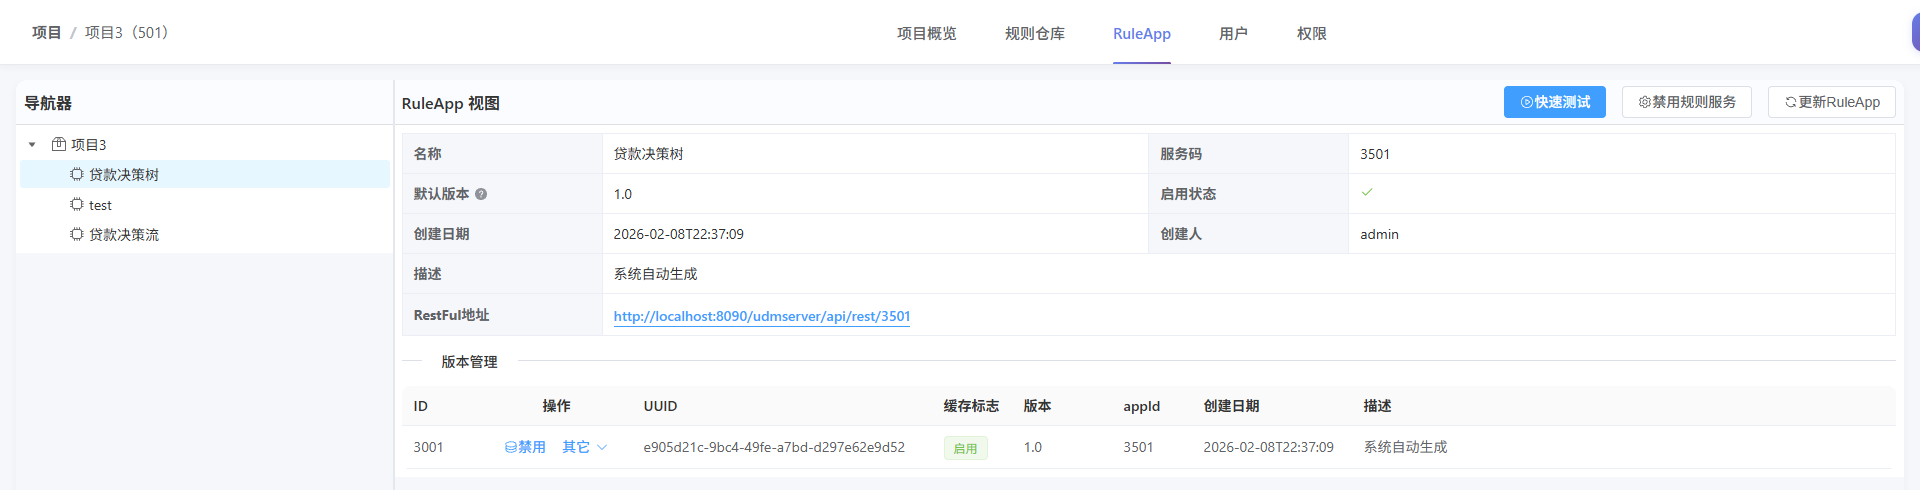Click the help icon beside 默认版本
Viewport: 1920px width, 490px height.
(481, 194)
